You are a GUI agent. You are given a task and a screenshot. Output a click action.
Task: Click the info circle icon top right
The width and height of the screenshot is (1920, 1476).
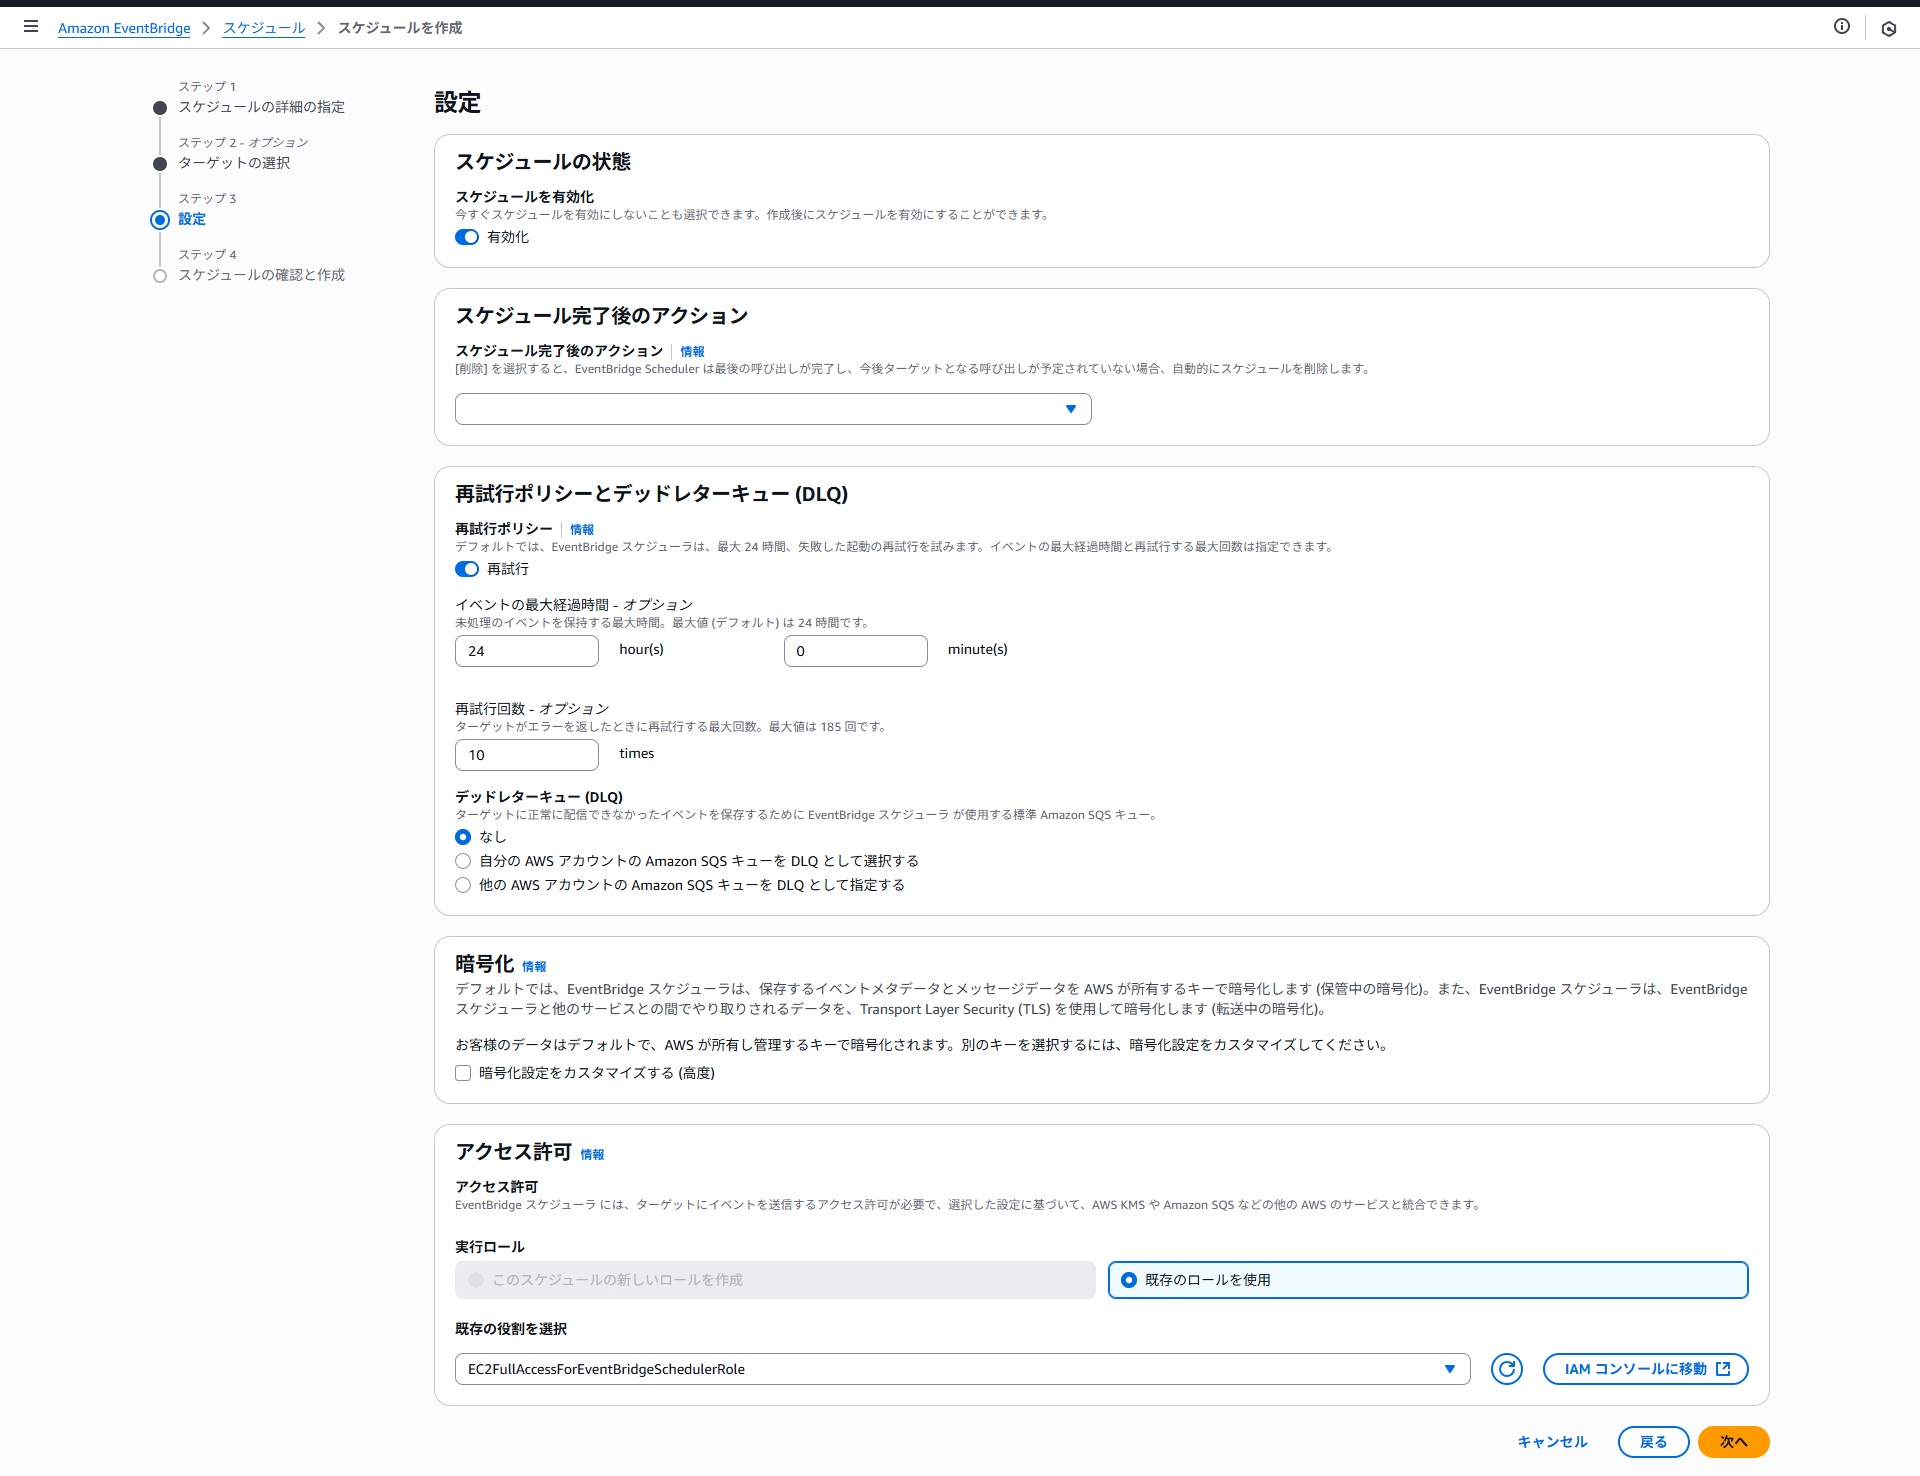(x=1841, y=27)
